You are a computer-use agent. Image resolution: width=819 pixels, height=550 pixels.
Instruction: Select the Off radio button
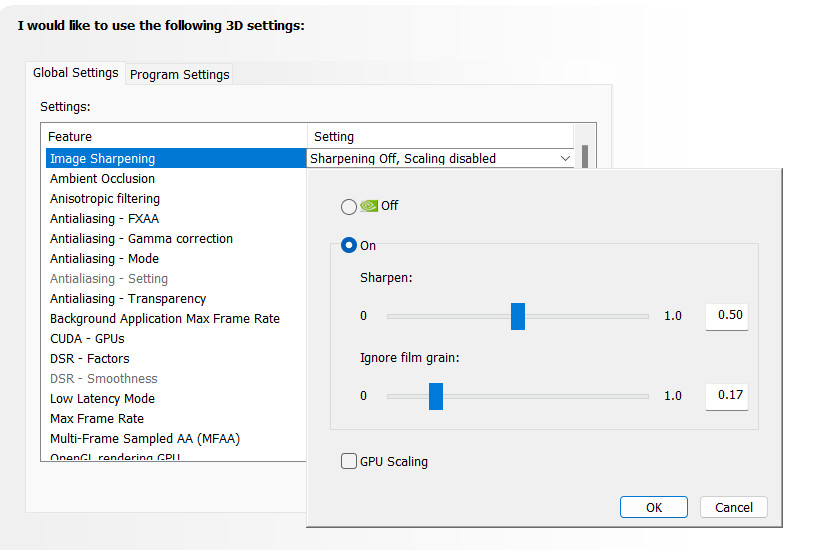[x=349, y=206]
